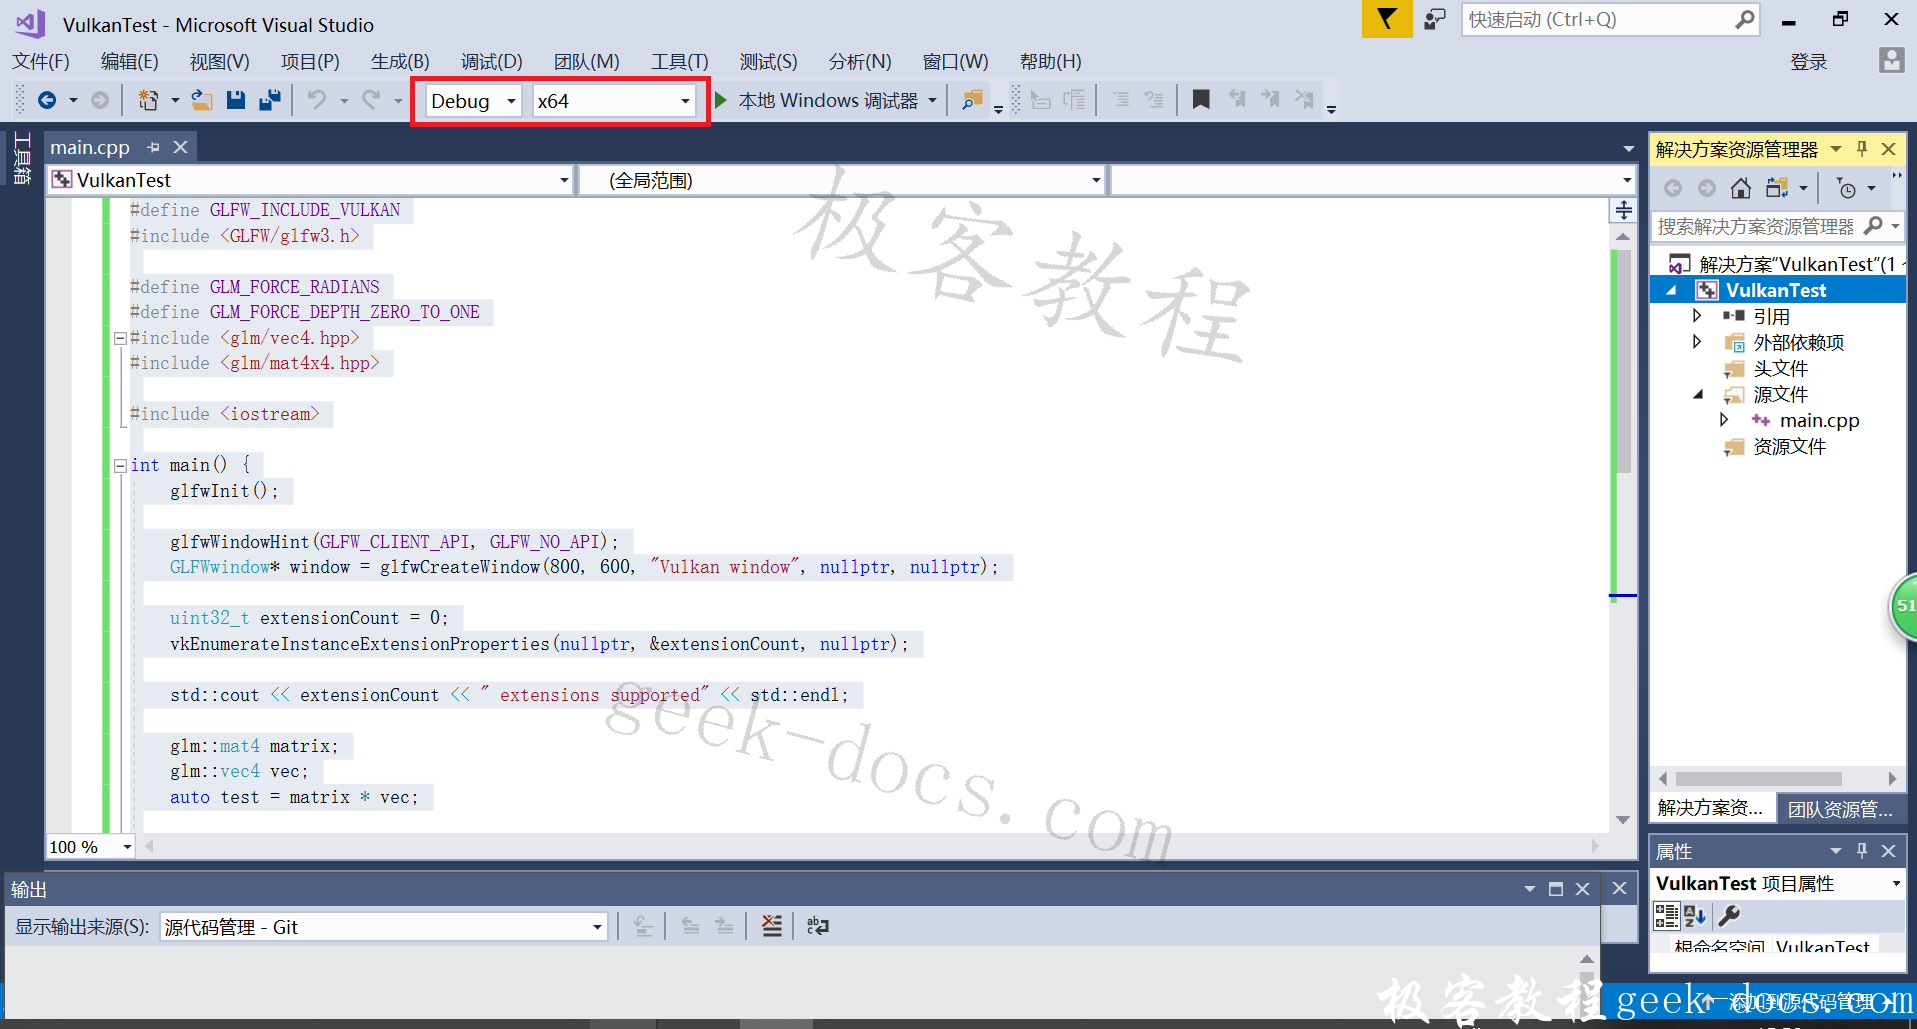Click the split editor handle above scrollbar
This screenshot has height=1029, width=1917.
[x=1623, y=210]
